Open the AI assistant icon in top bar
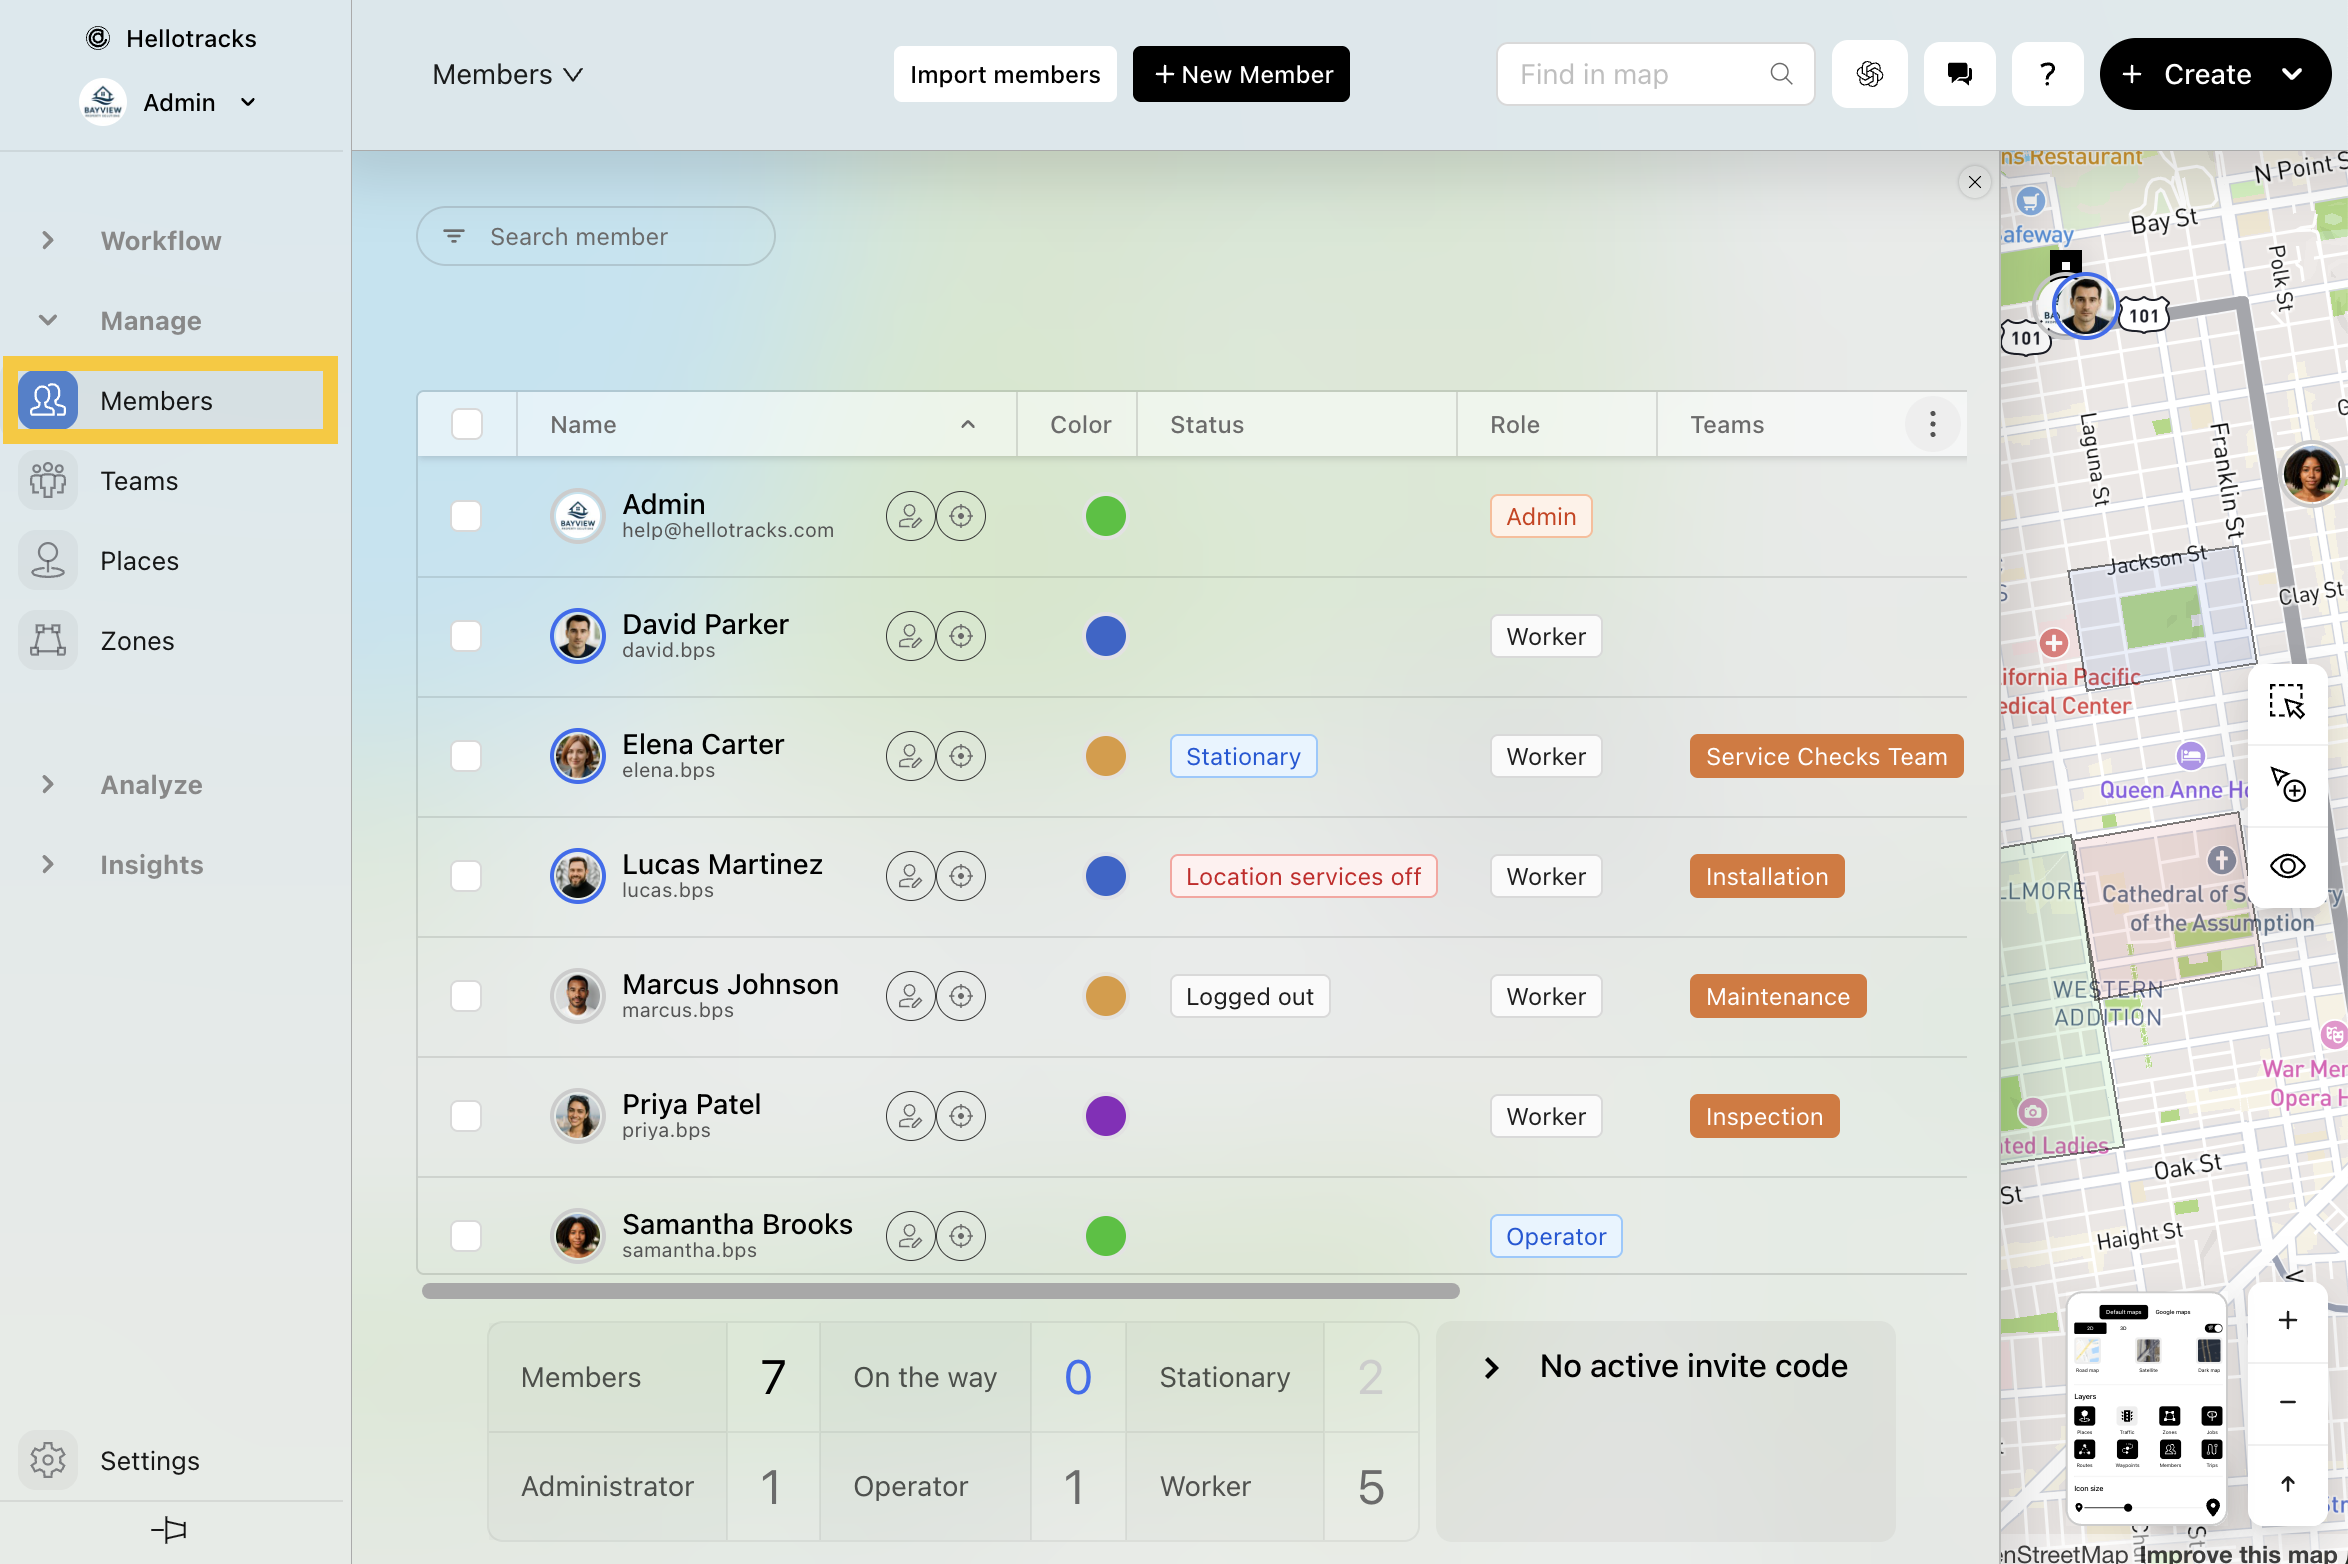2348x1564 pixels. (1869, 74)
